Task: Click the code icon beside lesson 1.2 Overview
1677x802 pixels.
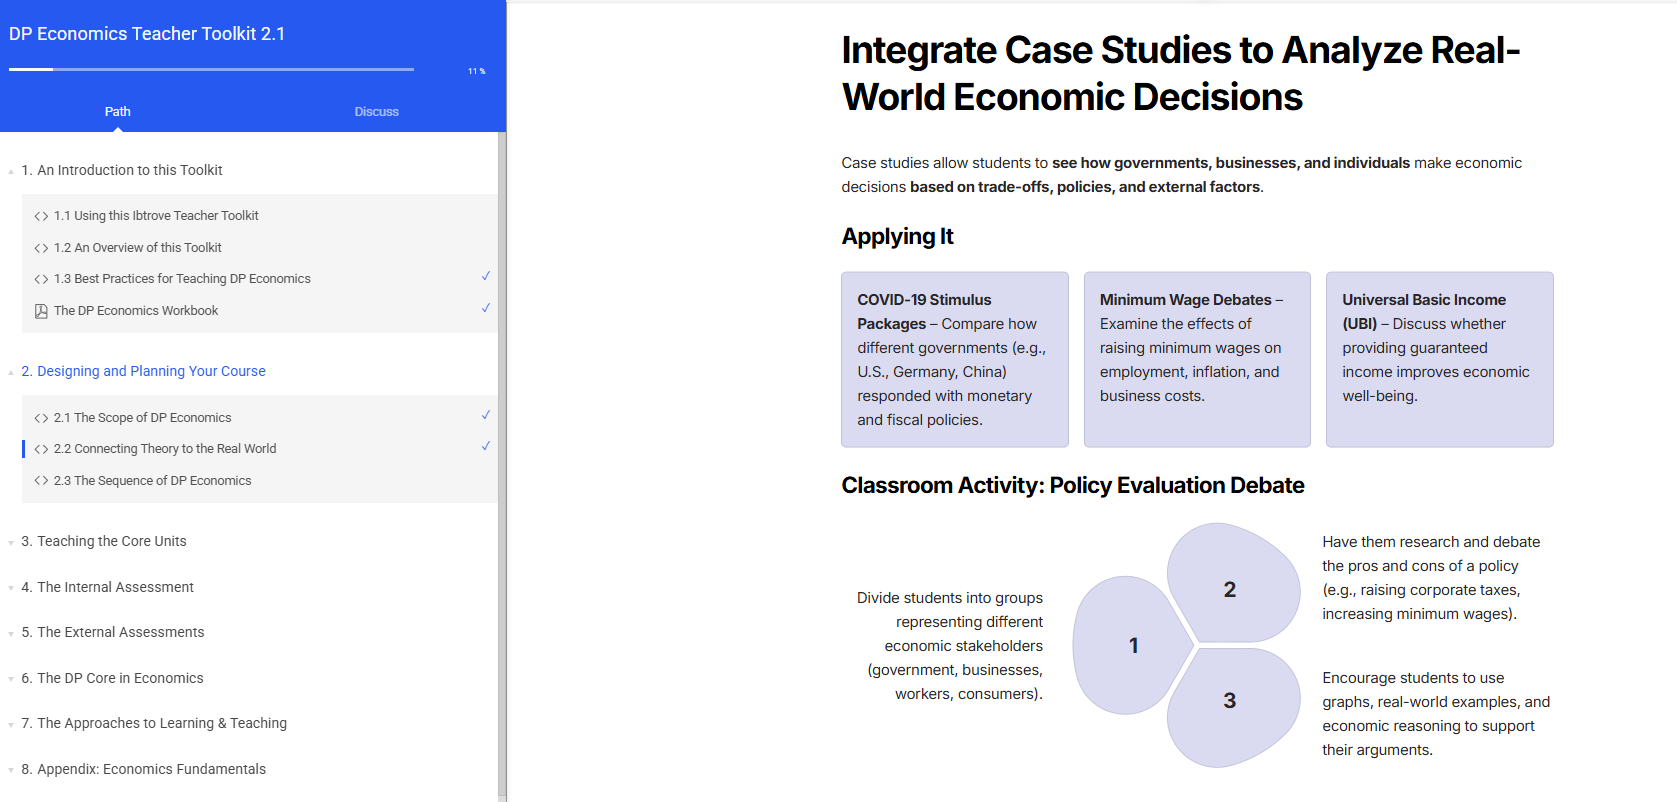Action: pyautogui.click(x=41, y=248)
